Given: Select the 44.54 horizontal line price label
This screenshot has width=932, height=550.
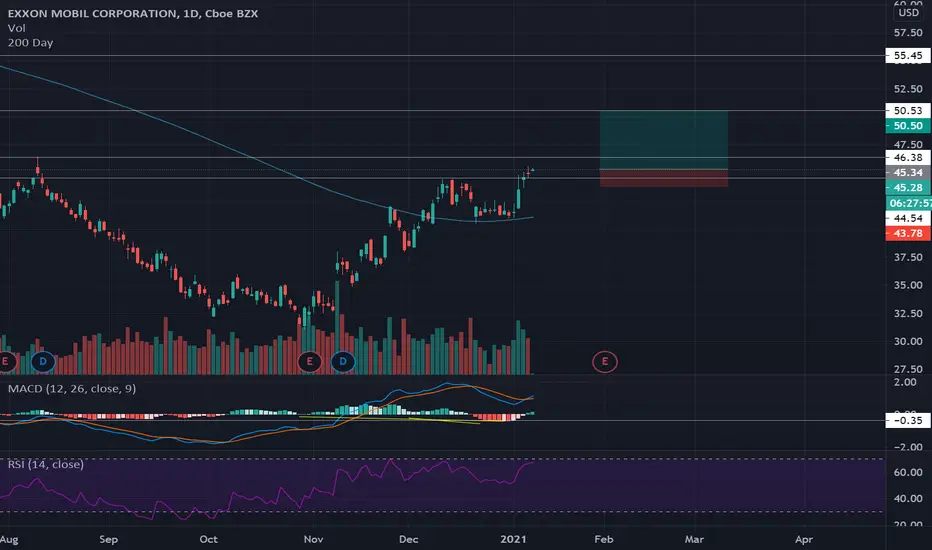Looking at the screenshot, I should (x=908, y=218).
